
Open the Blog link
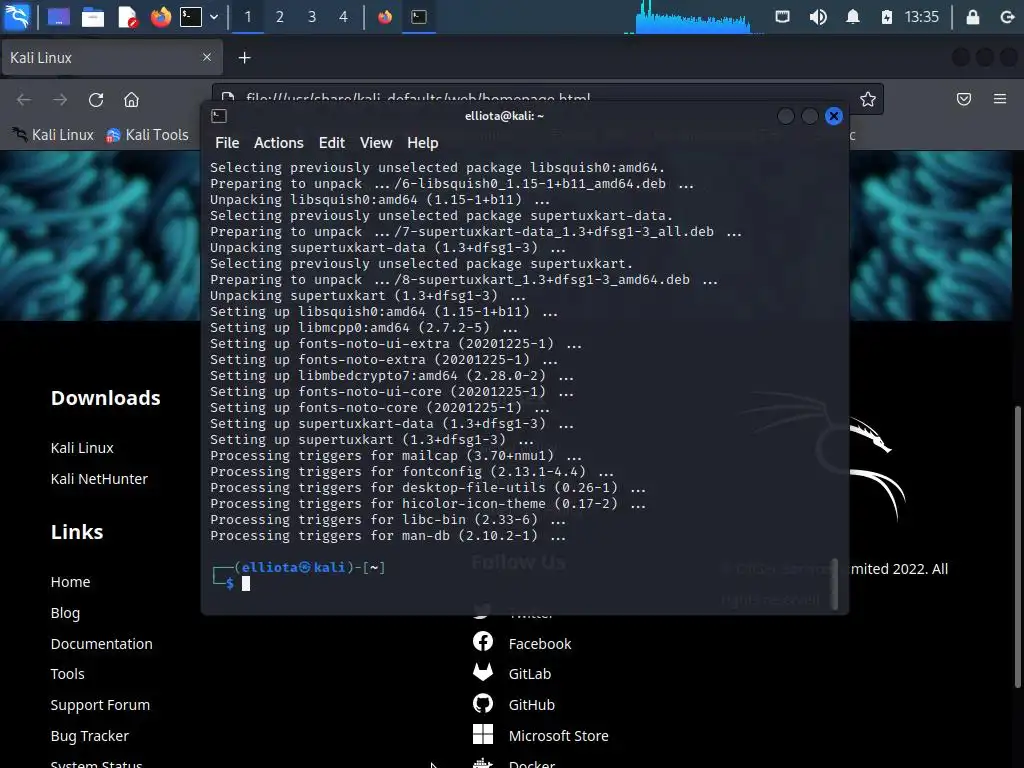[65, 613]
